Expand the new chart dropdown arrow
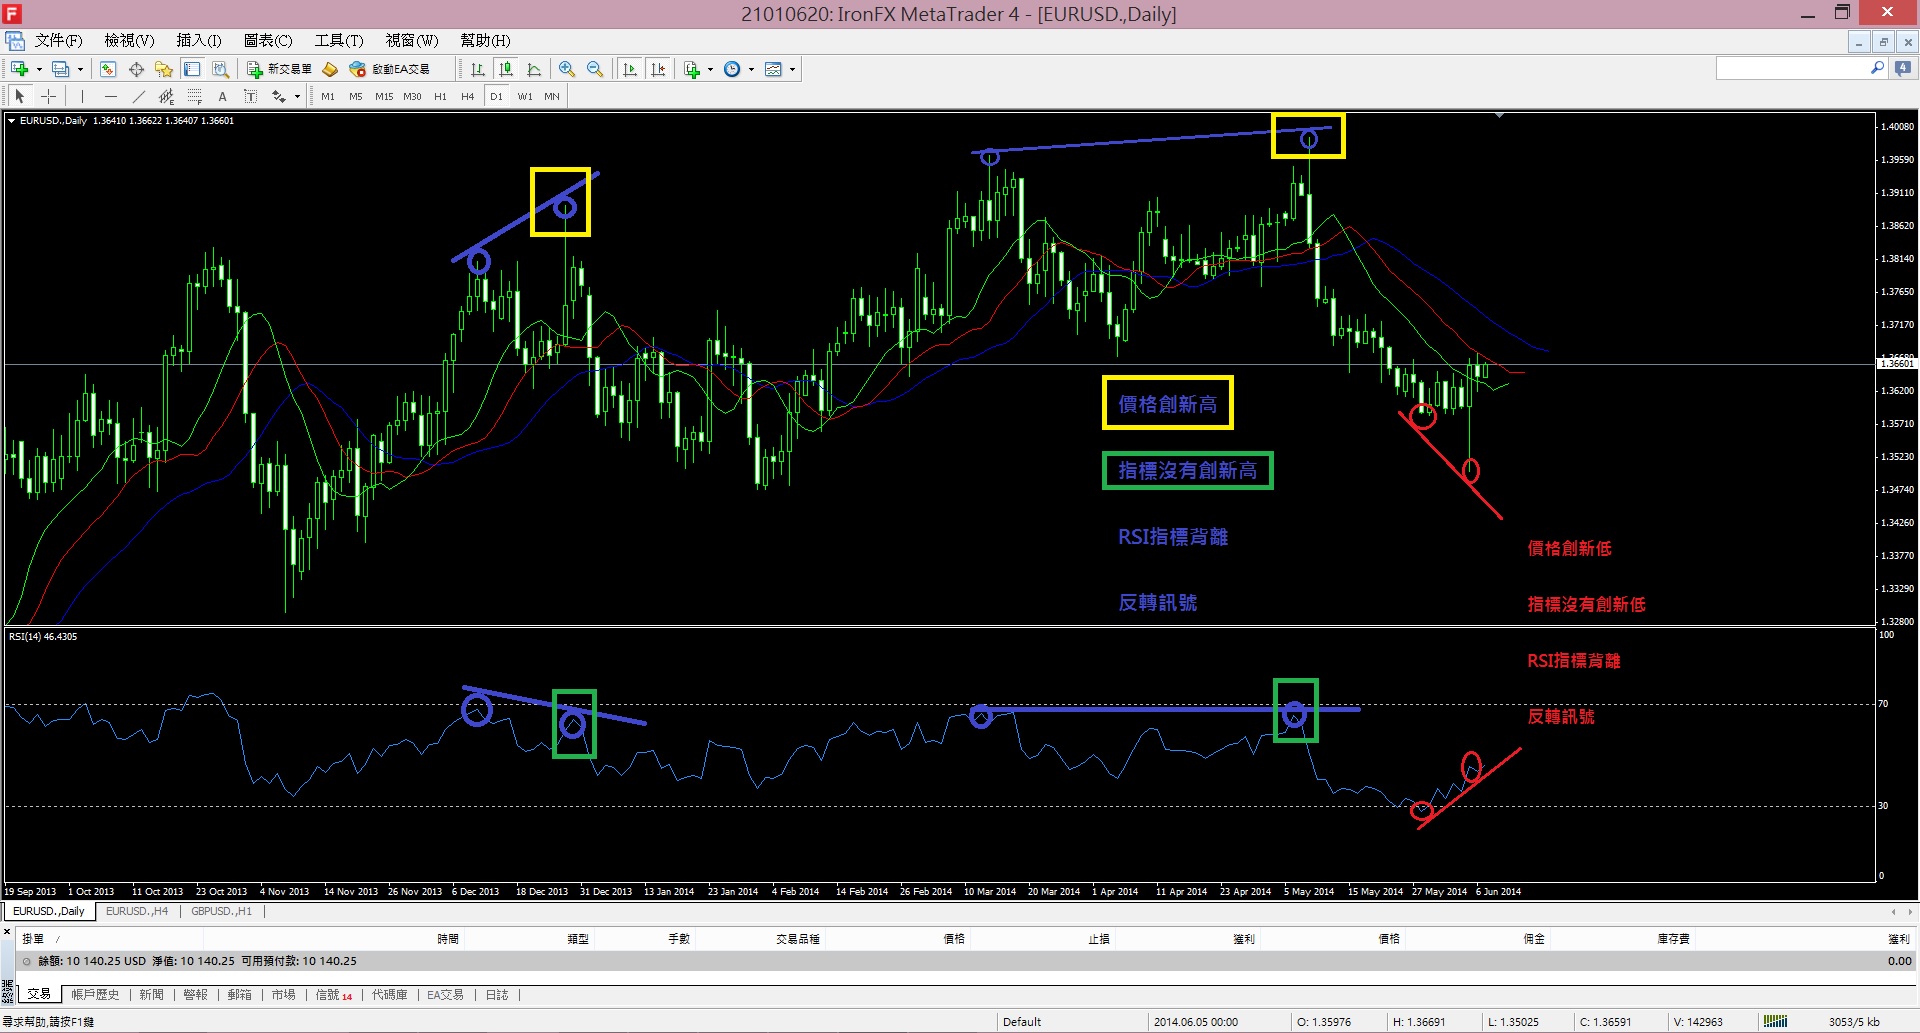The width and height of the screenshot is (1920, 1033). pyautogui.click(x=39, y=69)
